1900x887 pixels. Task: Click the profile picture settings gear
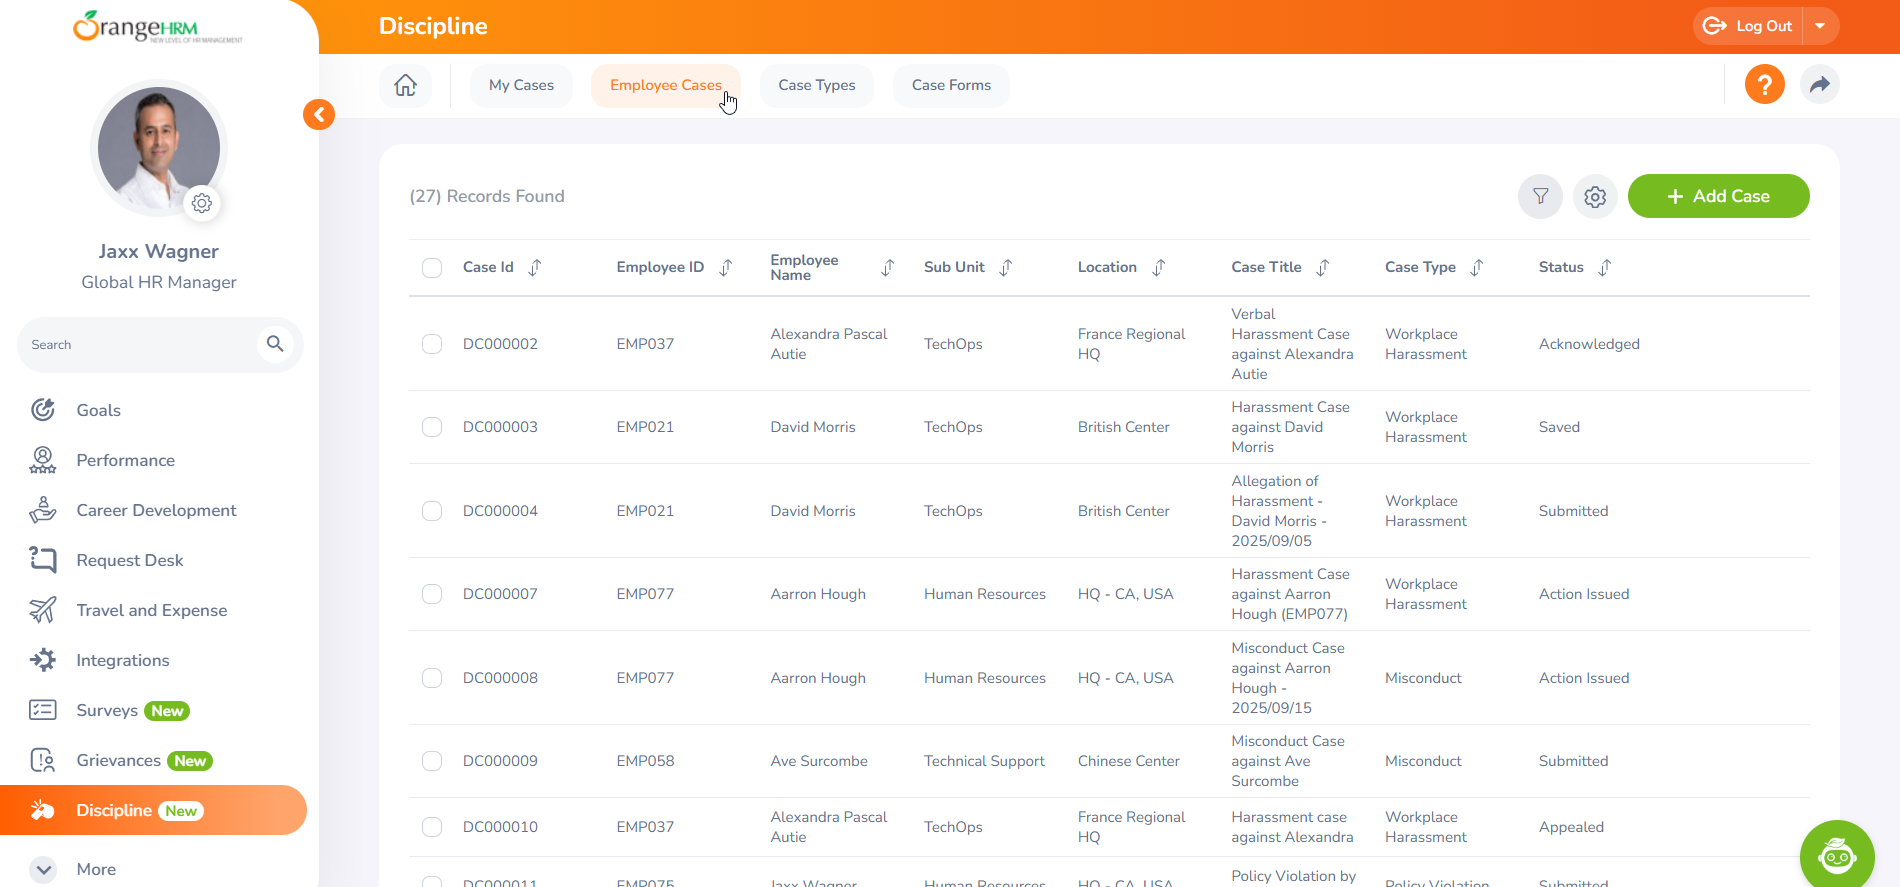point(202,203)
